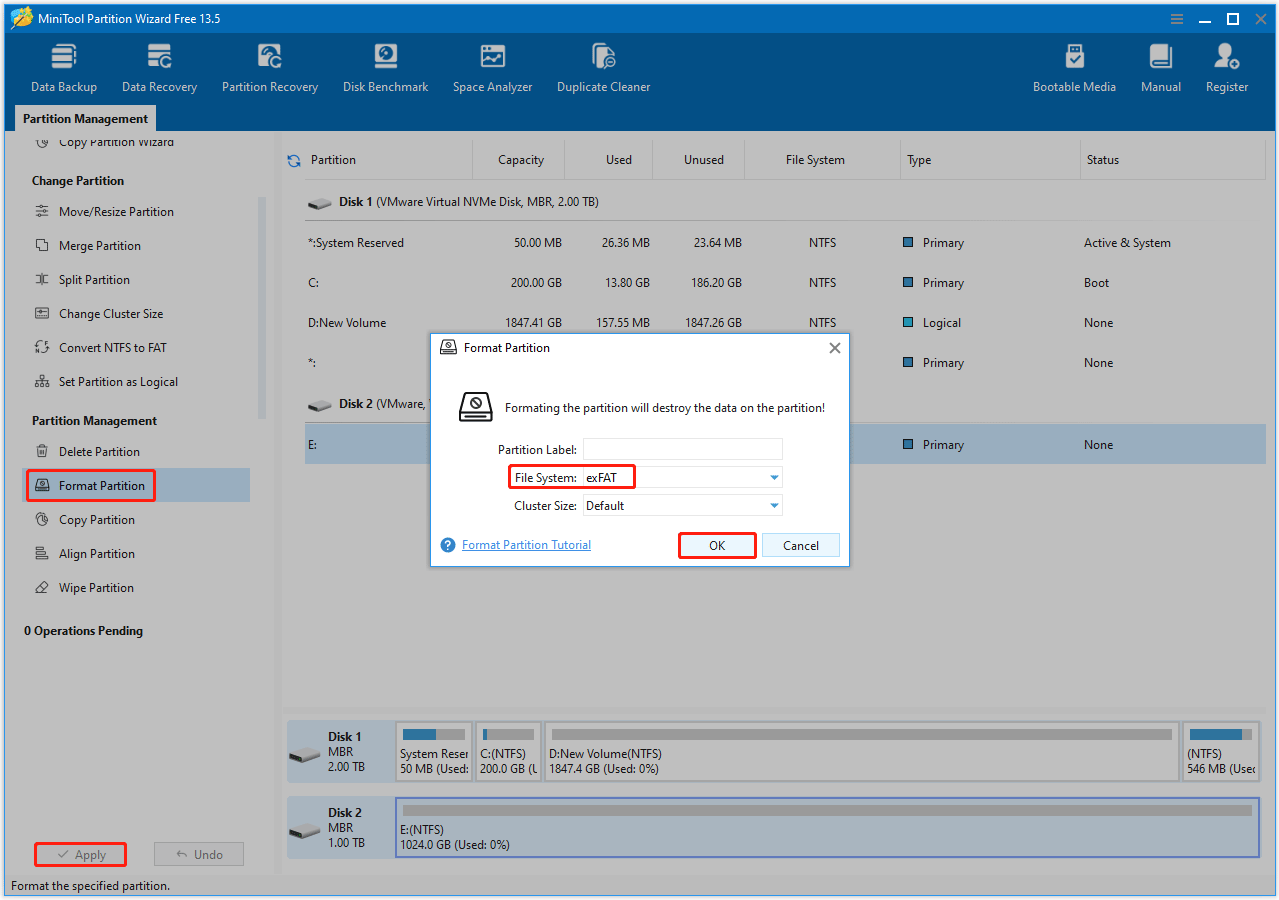
Task: Start the Disk Benchmark tool
Action: pos(385,66)
